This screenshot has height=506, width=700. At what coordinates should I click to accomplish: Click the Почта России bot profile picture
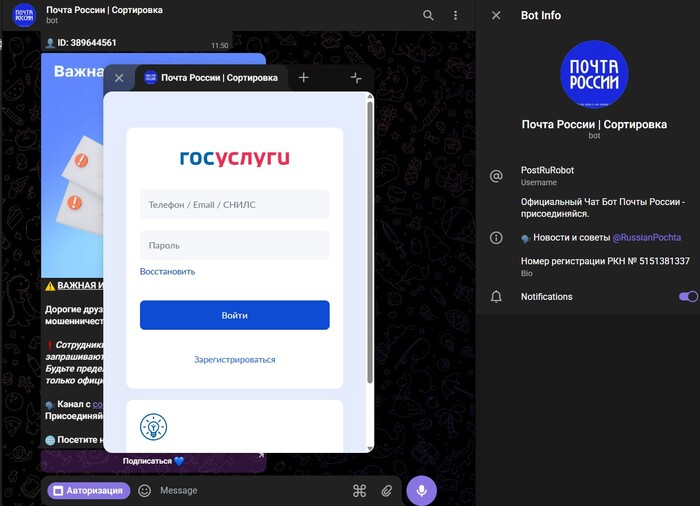[594, 74]
